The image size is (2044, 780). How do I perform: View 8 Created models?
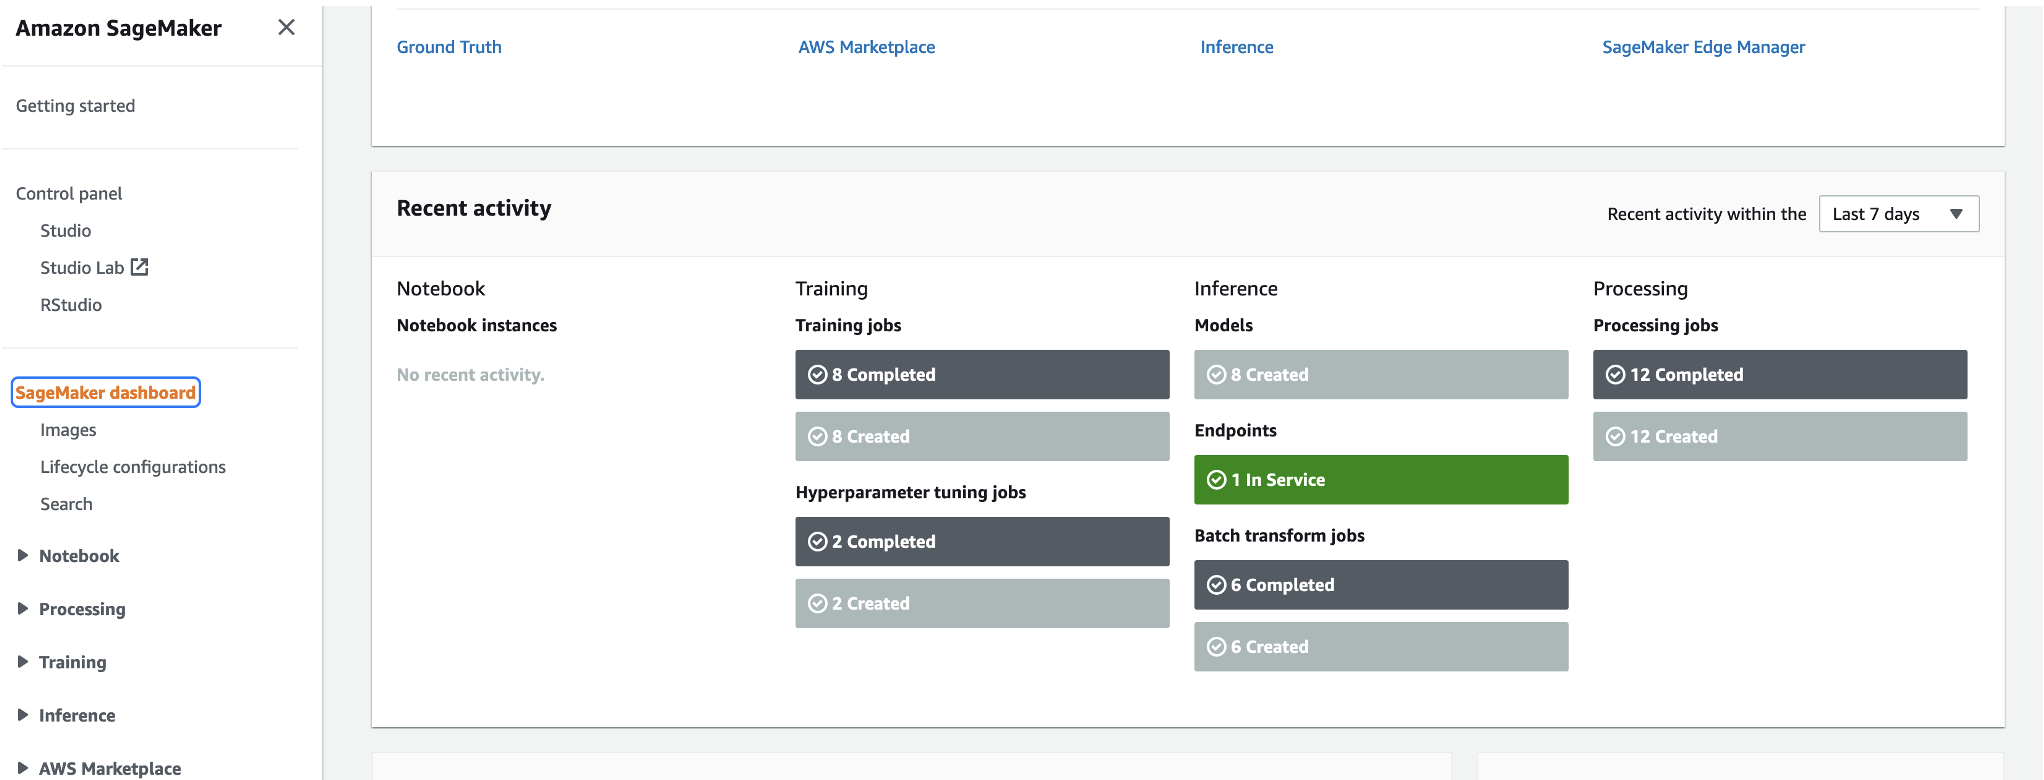1381,375
